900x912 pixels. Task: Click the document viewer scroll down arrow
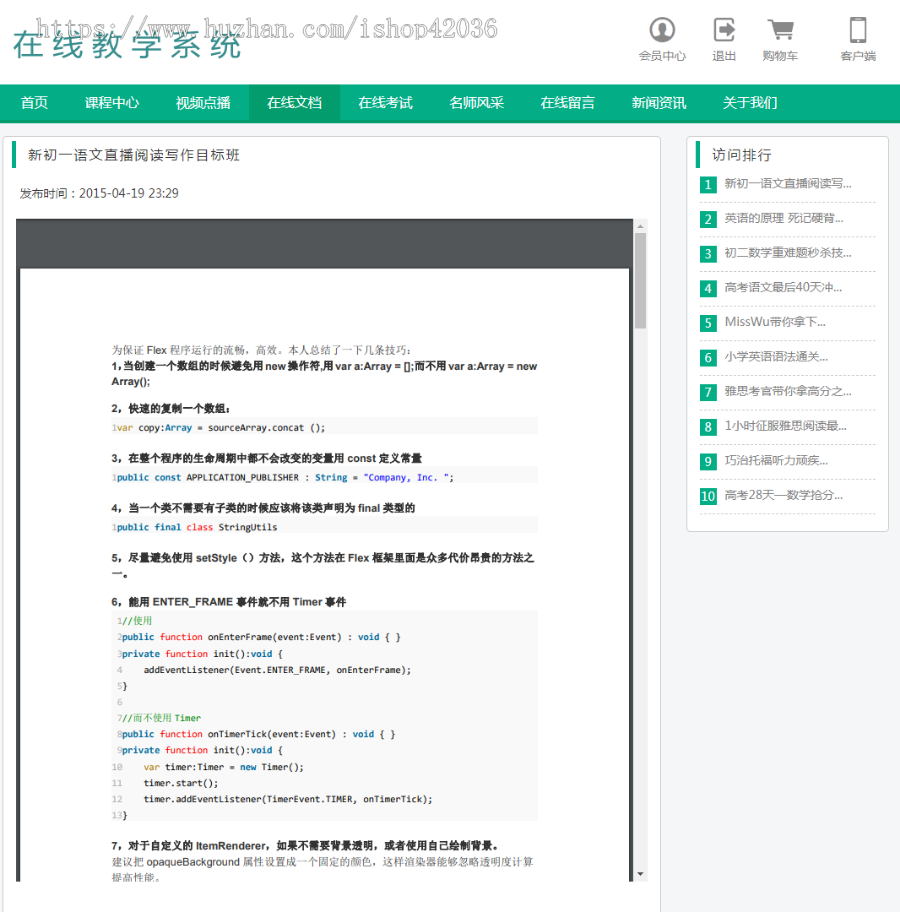(640, 874)
